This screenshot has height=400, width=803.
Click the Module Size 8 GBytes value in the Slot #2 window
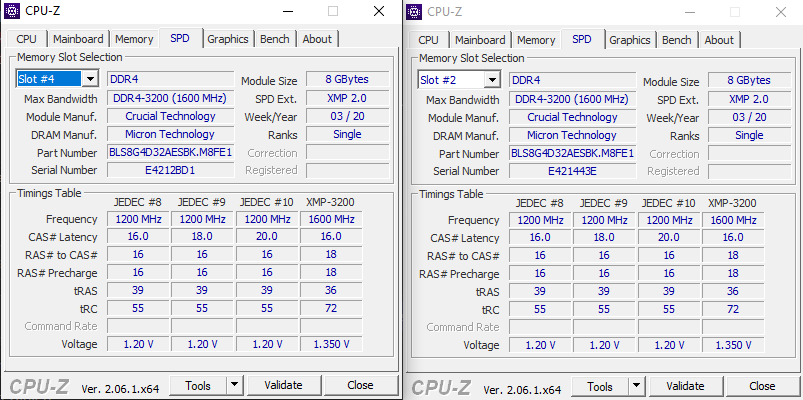pyautogui.click(x=749, y=80)
